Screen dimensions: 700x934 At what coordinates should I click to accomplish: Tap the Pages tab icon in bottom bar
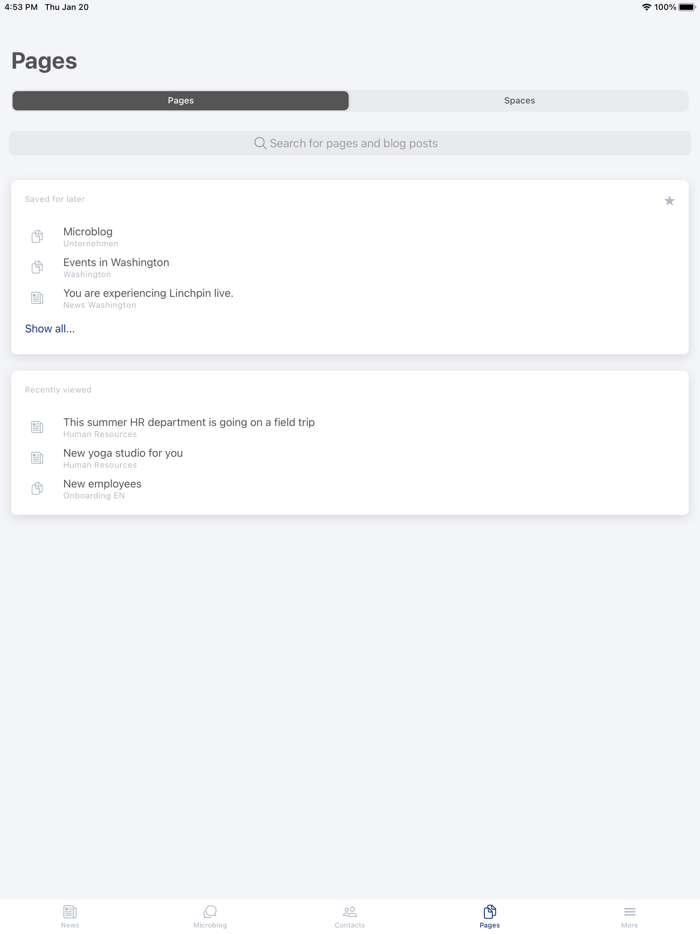point(489,912)
